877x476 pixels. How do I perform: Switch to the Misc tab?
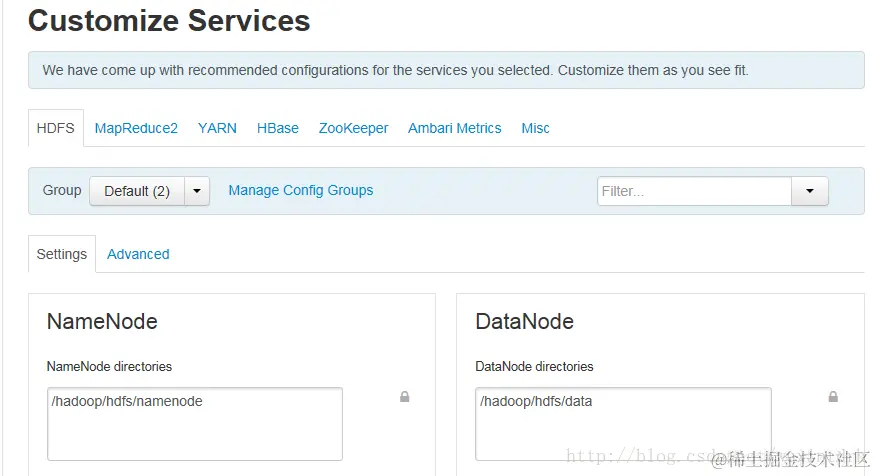(x=535, y=128)
